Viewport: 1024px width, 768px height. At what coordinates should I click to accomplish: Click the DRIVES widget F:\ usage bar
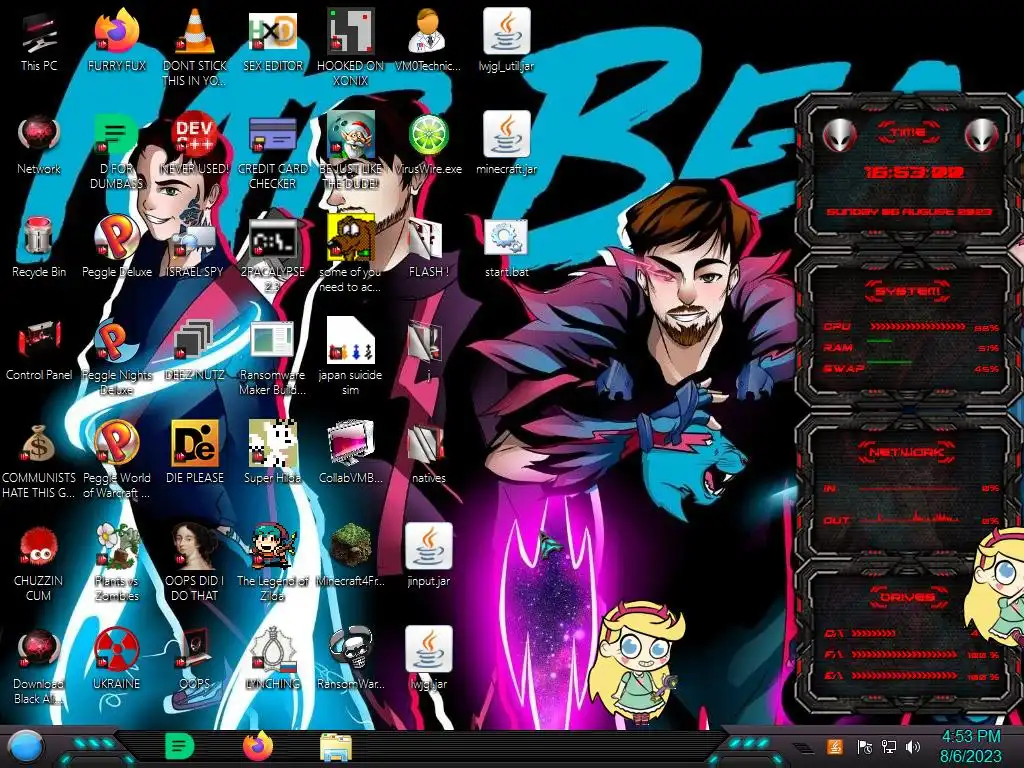pos(904,654)
